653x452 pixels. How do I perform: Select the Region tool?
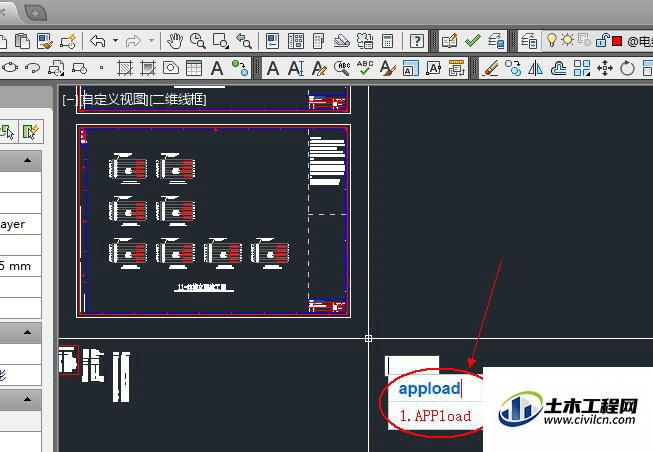[171, 67]
